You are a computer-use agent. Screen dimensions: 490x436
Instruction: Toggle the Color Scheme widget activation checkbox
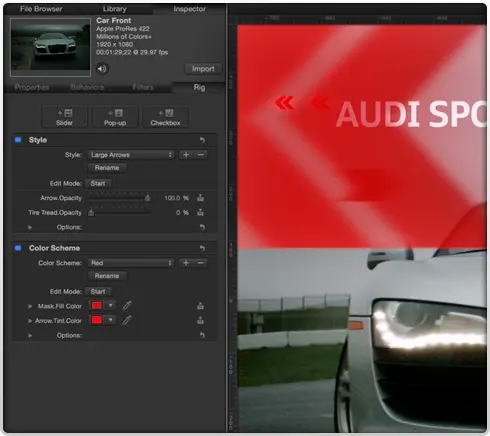[18, 248]
